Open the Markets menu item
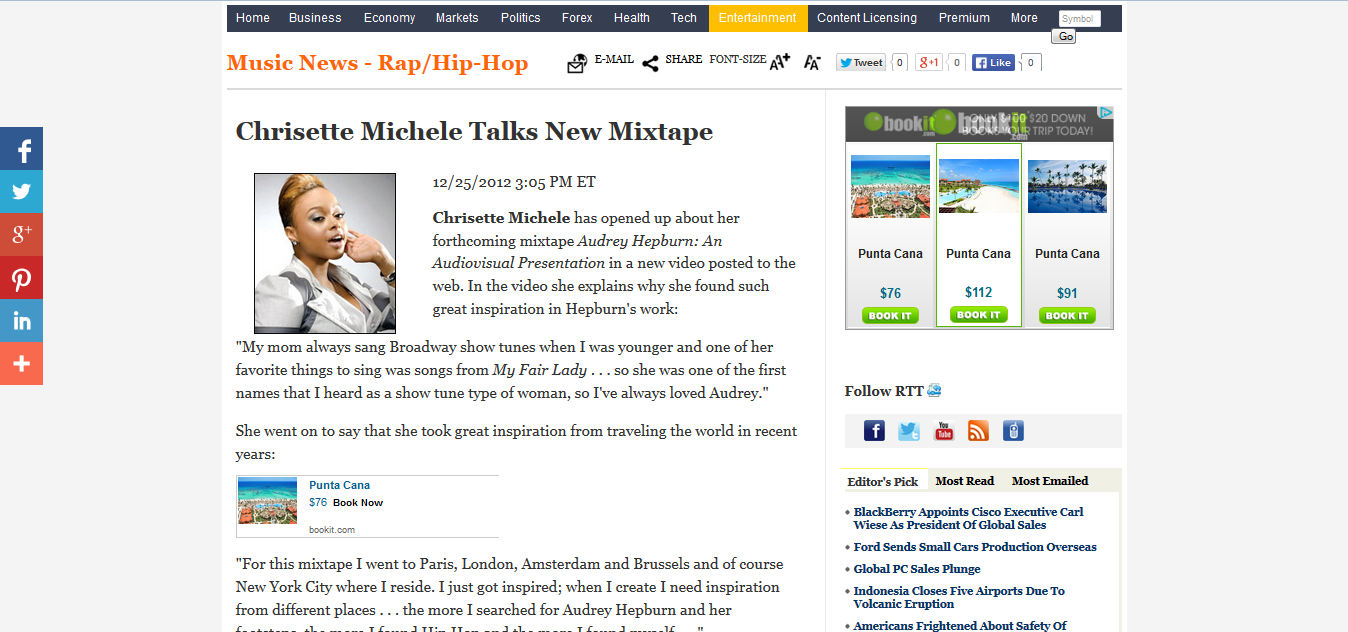The width and height of the screenshot is (1348, 632). (x=457, y=18)
